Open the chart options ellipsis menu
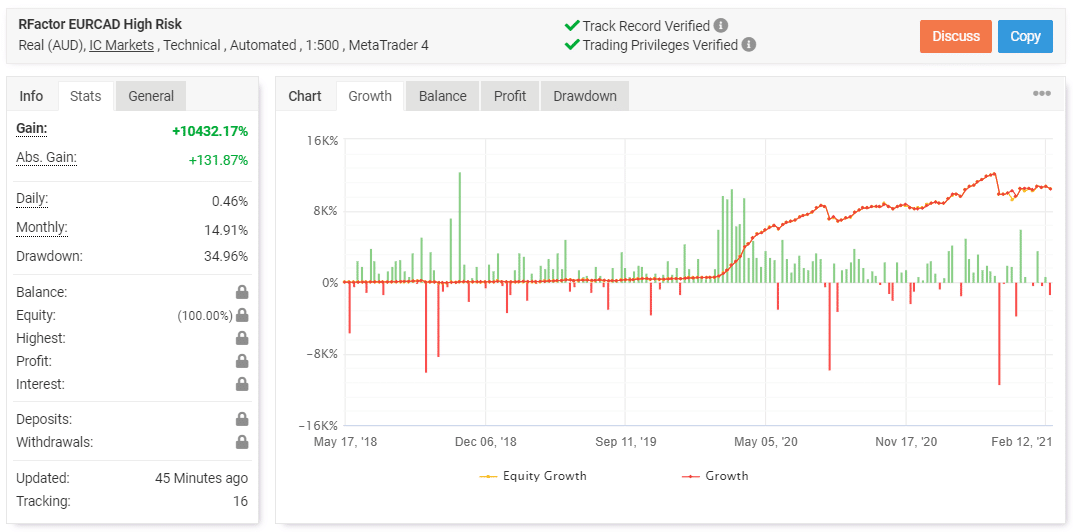 1041,94
